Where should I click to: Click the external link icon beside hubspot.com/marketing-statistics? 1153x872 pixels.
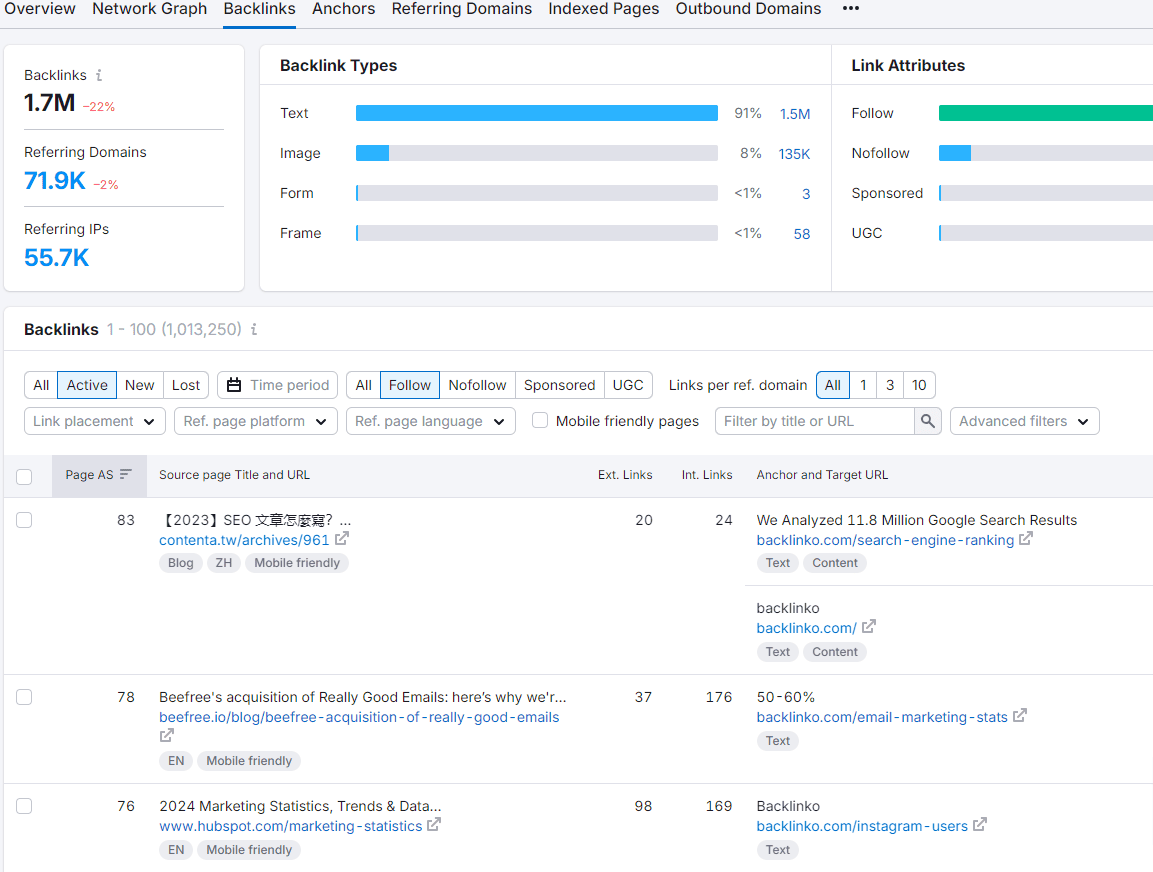pyautogui.click(x=433, y=826)
